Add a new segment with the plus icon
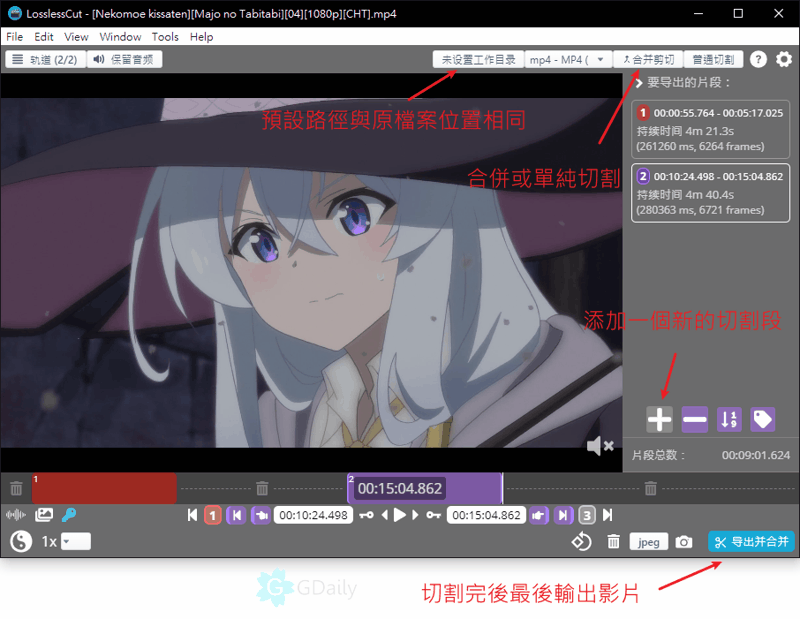 [659, 419]
